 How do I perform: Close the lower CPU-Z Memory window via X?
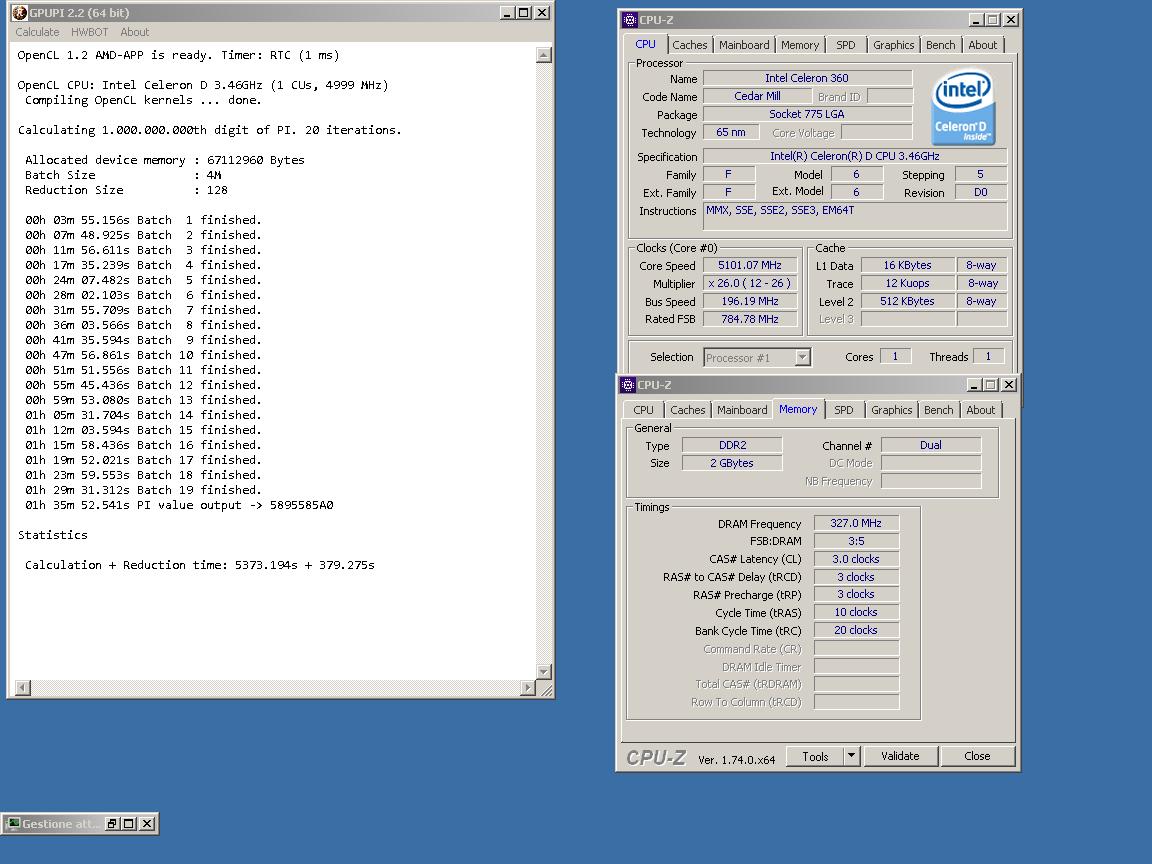coord(1009,385)
